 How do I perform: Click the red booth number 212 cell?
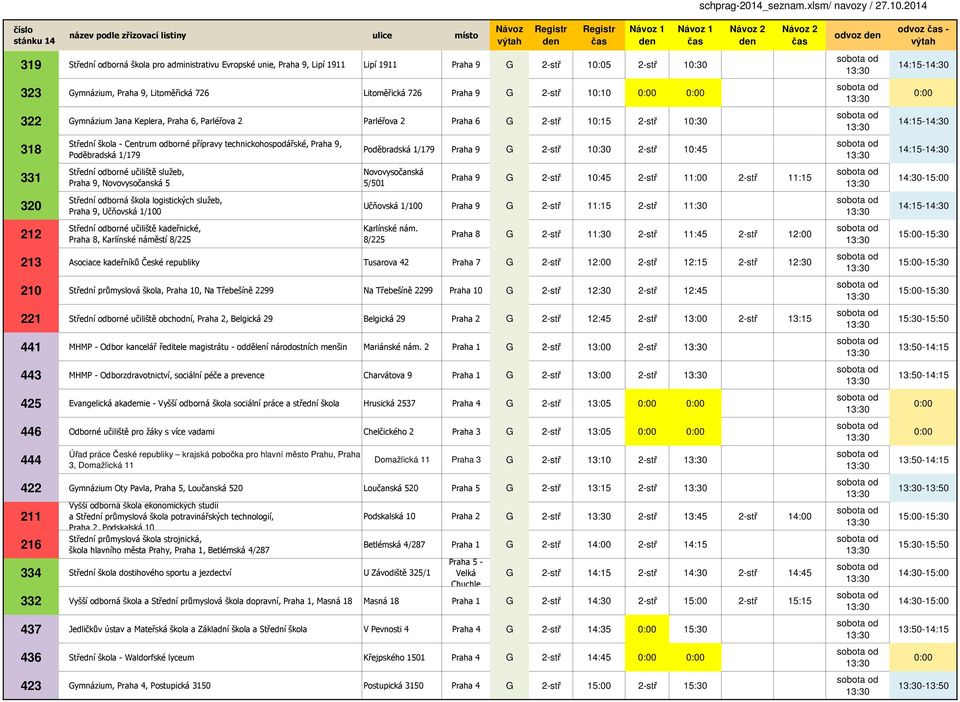click(31, 234)
